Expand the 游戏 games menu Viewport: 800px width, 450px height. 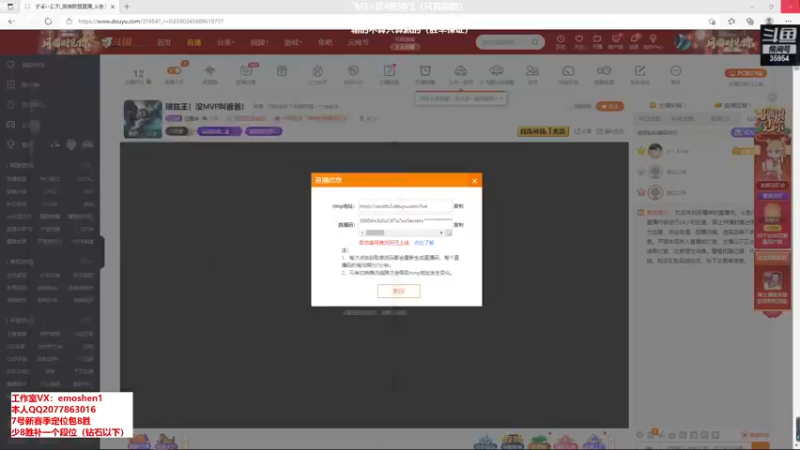click(x=293, y=42)
